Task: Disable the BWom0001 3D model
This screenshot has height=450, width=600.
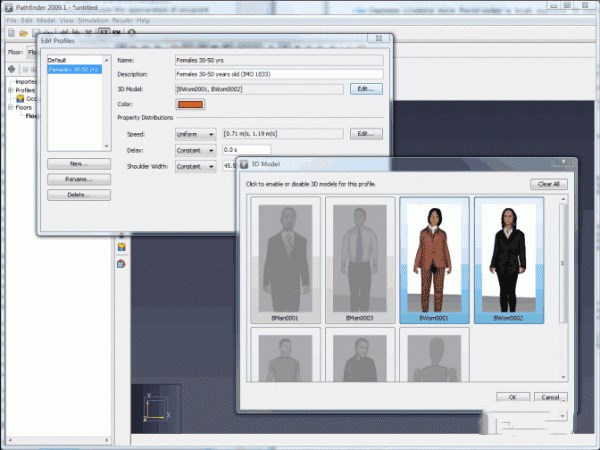Action: coord(434,258)
